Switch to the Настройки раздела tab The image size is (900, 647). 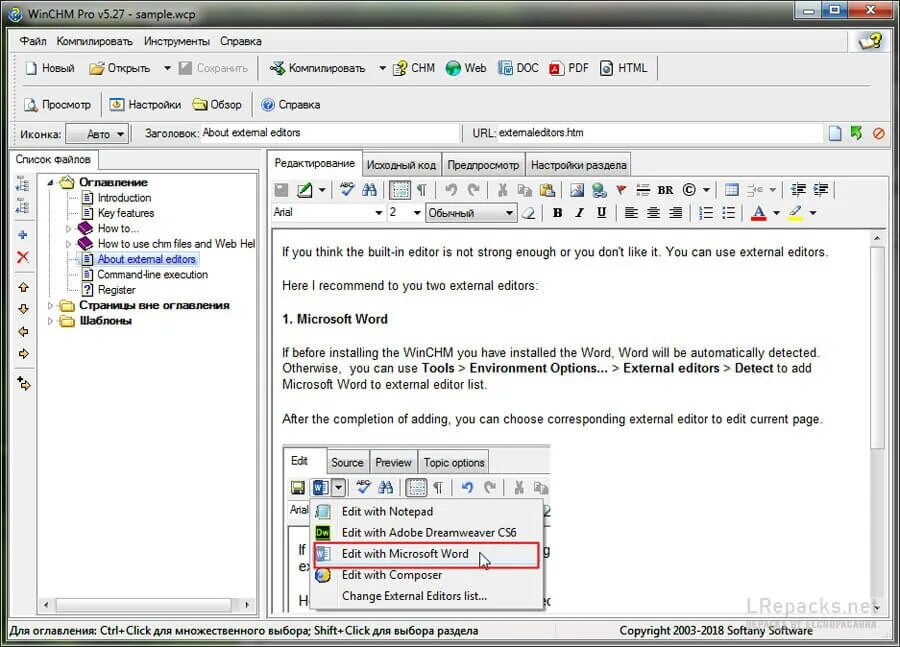[578, 165]
